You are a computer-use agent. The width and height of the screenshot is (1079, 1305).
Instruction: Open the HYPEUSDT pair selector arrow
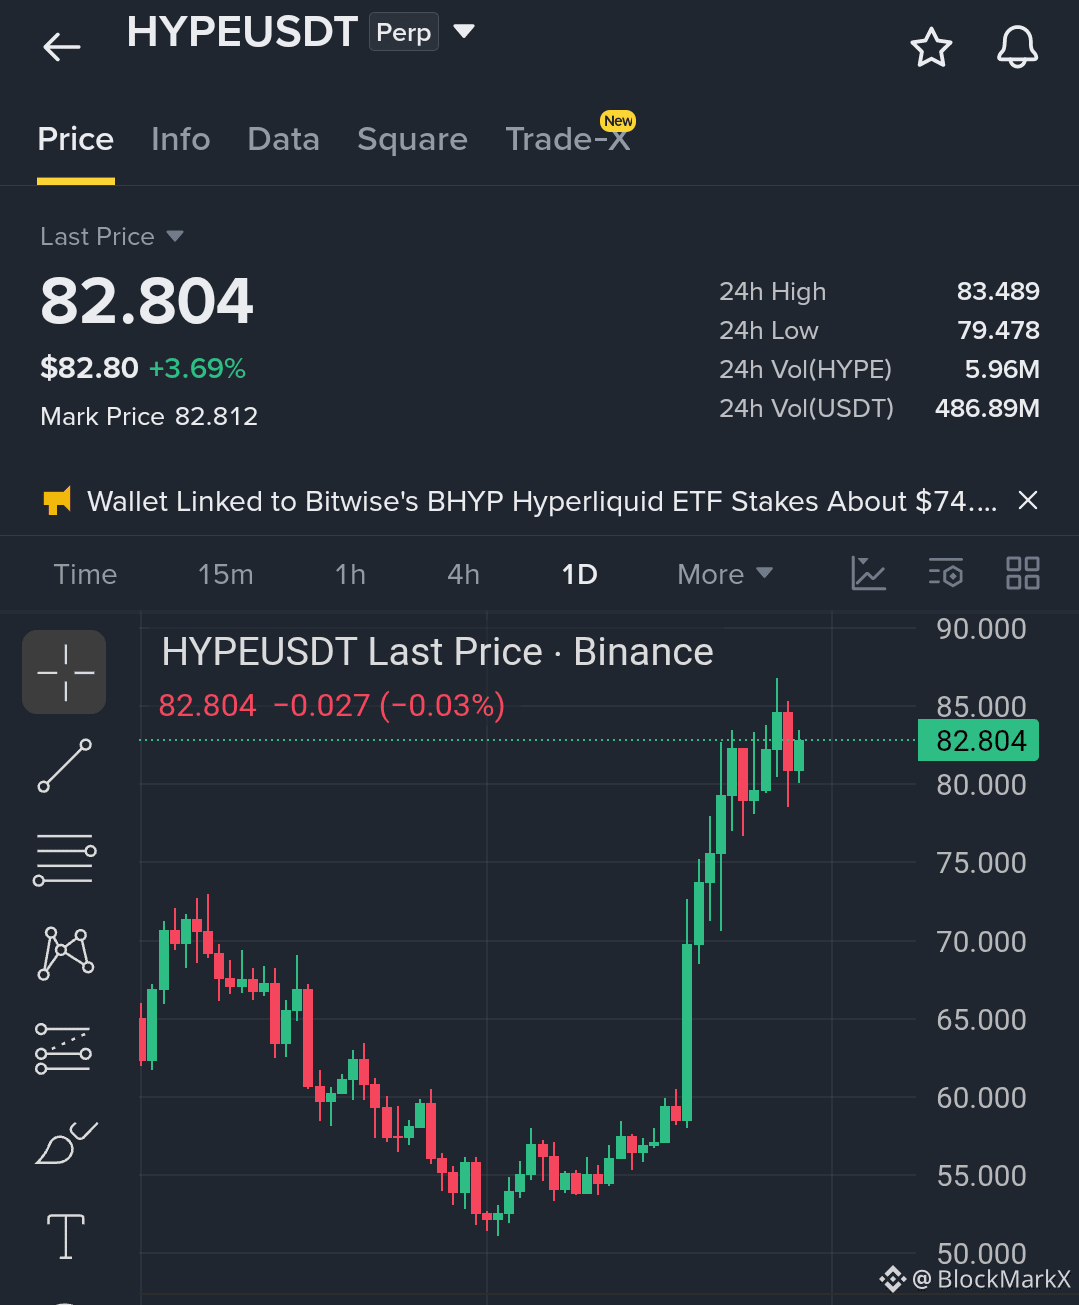[463, 32]
